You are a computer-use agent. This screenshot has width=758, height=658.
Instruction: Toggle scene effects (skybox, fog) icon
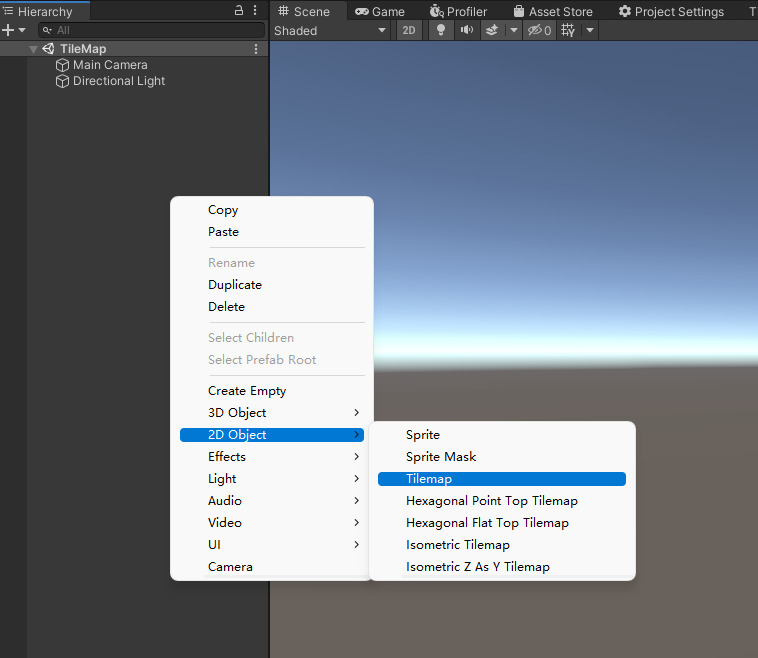point(492,30)
